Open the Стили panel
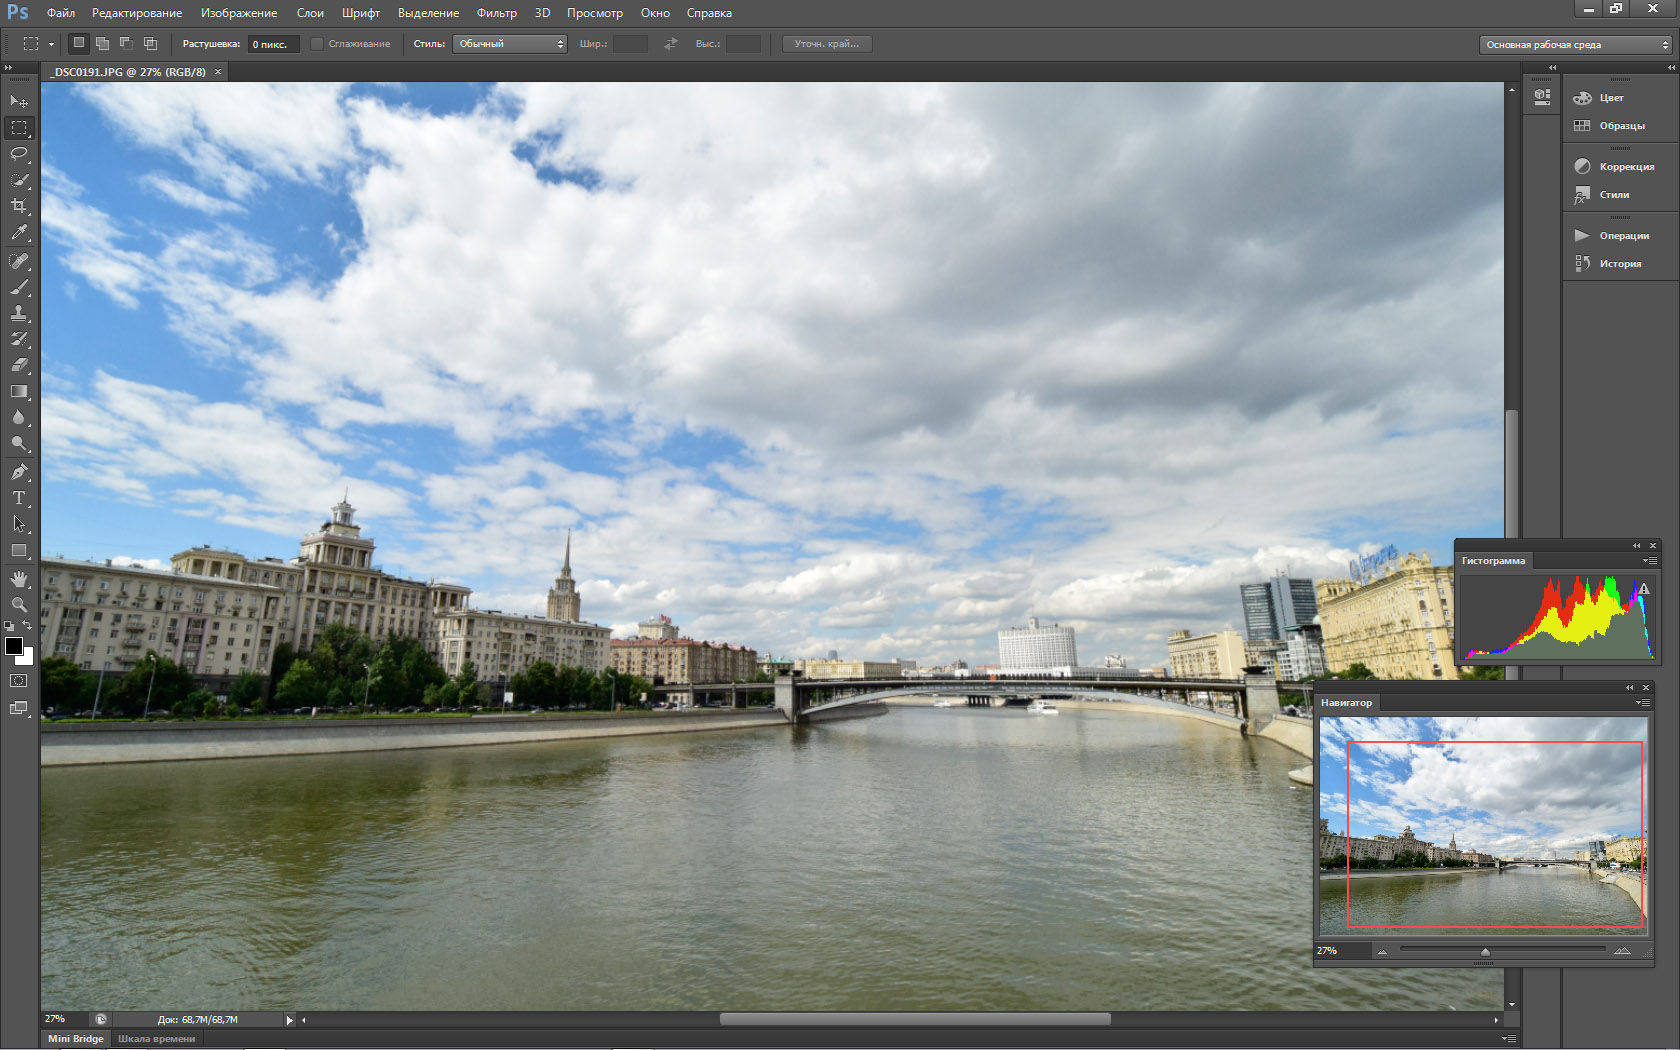This screenshot has height=1050, width=1680. (x=1602, y=195)
